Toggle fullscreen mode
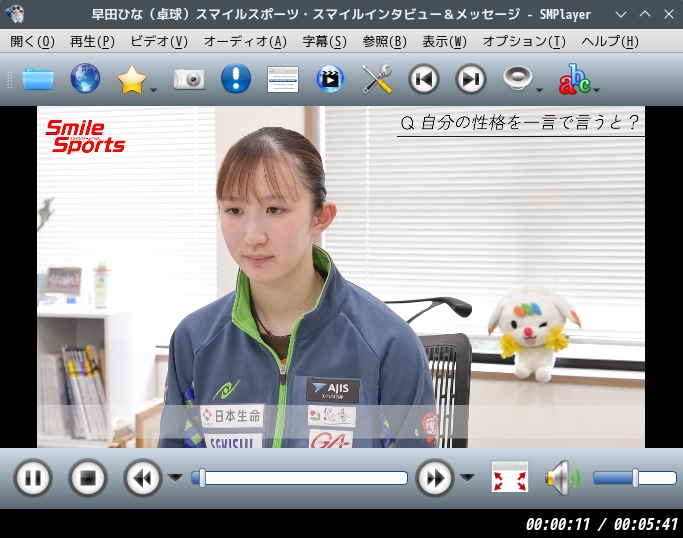 (510, 477)
